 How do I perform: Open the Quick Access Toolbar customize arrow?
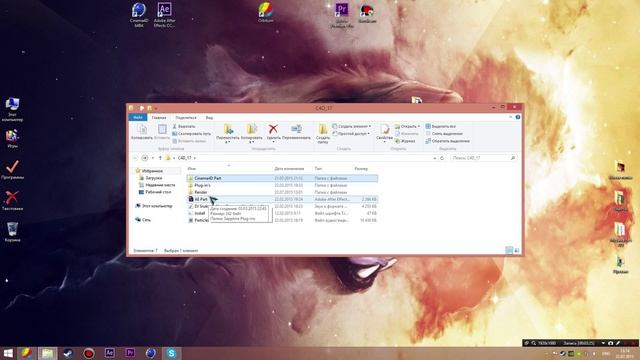pyautogui.click(x=156, y=109)
